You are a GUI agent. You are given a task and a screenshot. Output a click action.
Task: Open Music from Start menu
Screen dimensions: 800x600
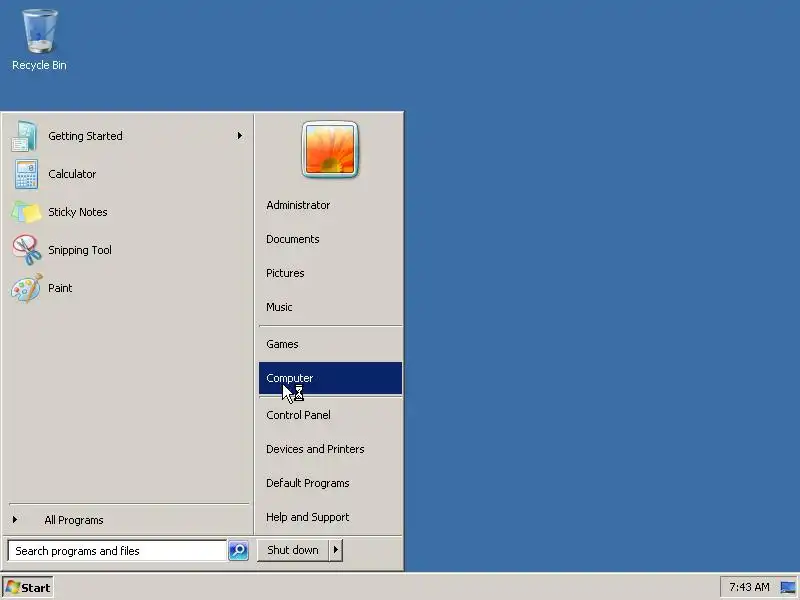(x=330, y=307)
